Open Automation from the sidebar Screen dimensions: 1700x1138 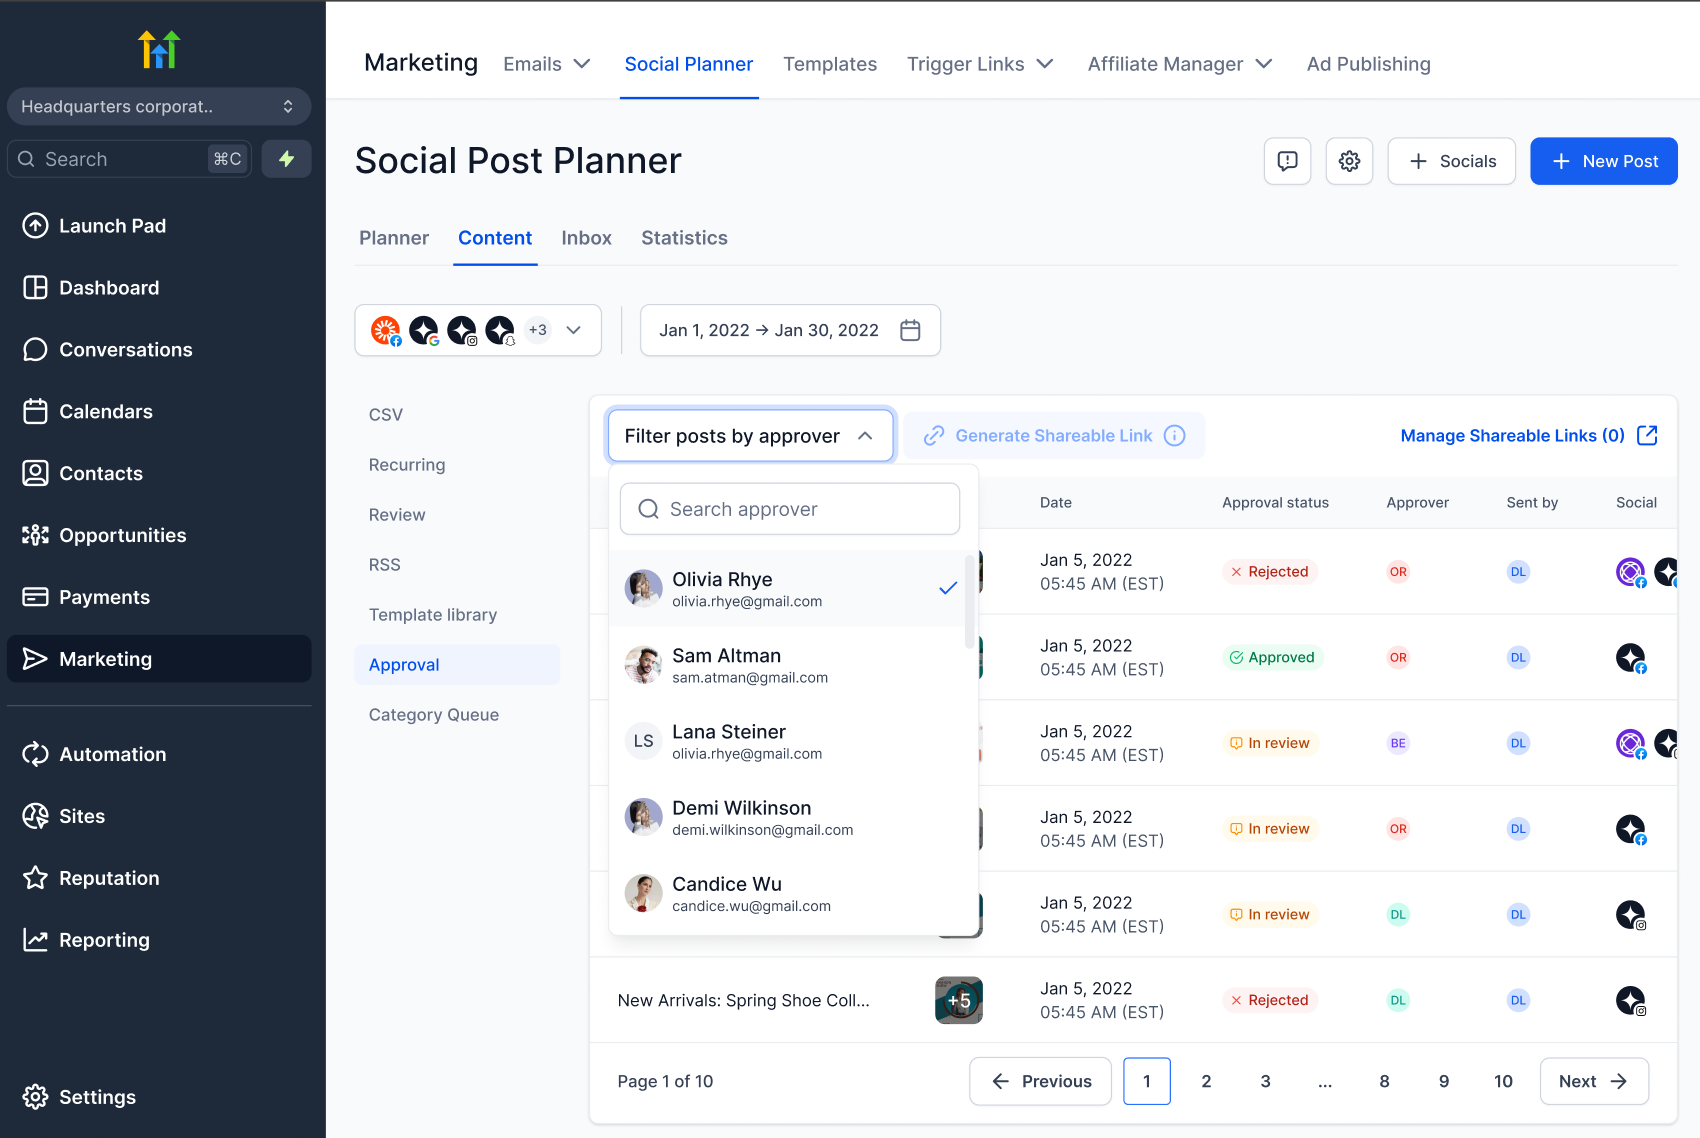(112, 754)
